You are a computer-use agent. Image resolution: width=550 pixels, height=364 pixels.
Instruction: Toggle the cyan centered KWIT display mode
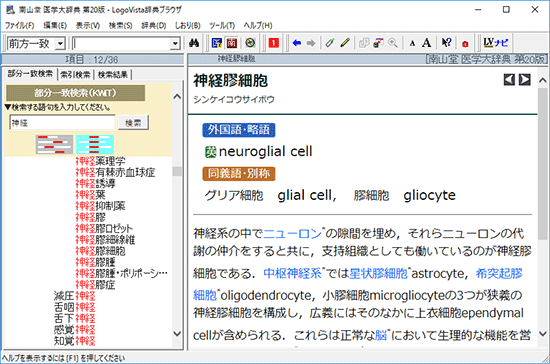coord(95,144)
